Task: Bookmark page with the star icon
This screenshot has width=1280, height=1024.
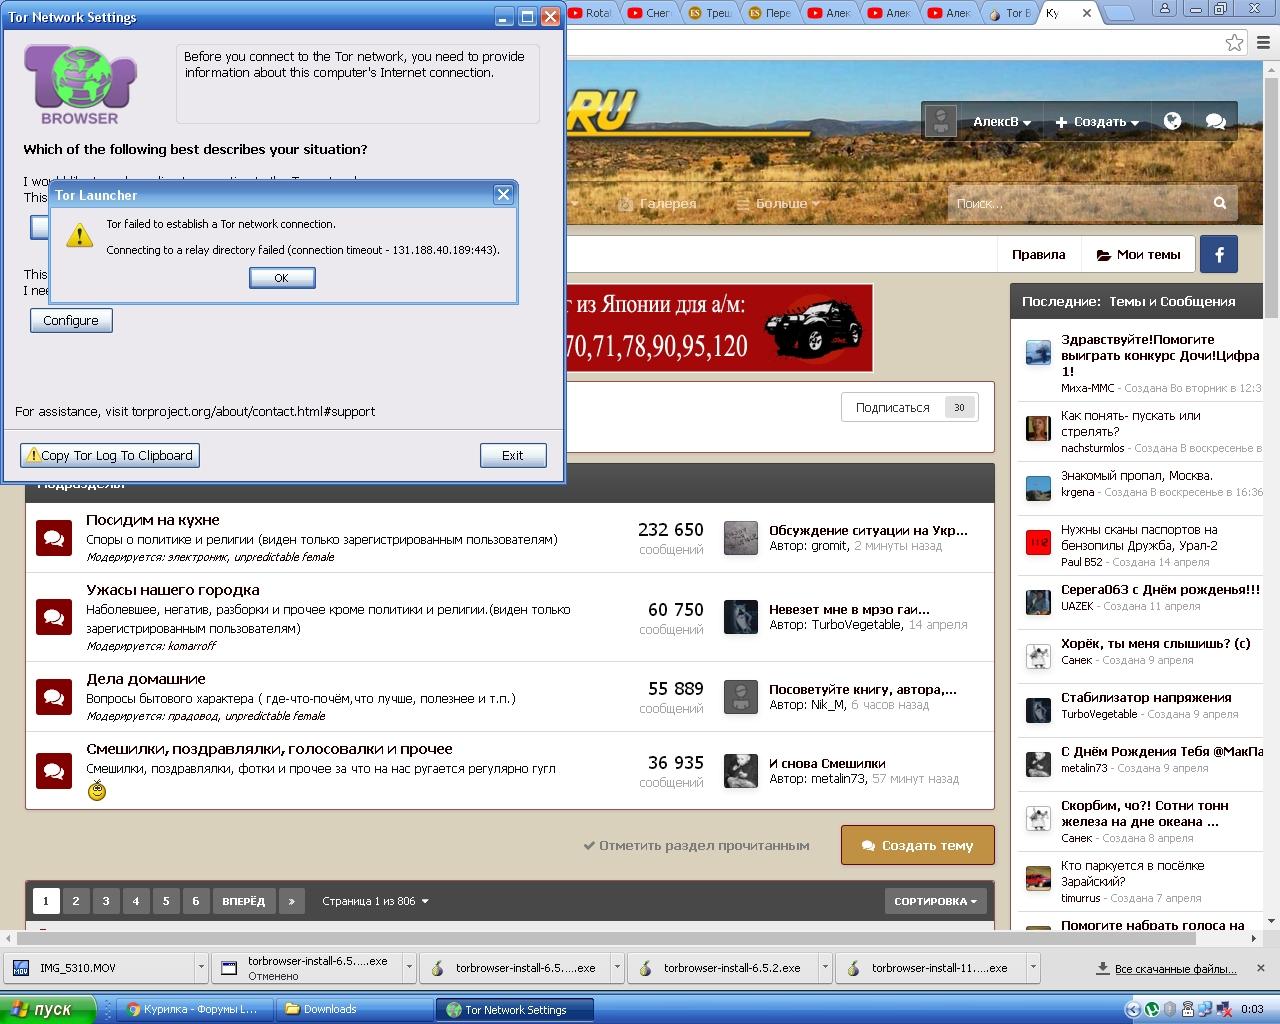Action: [x=1235, y=43]
